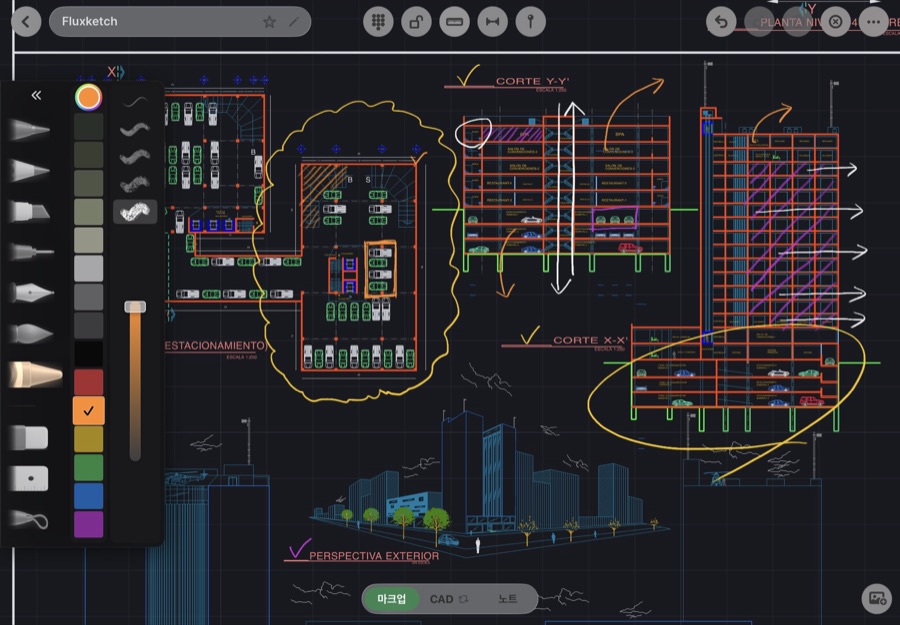Pick the green color swatch
900x625 pixels.
(x=88, y=467)
